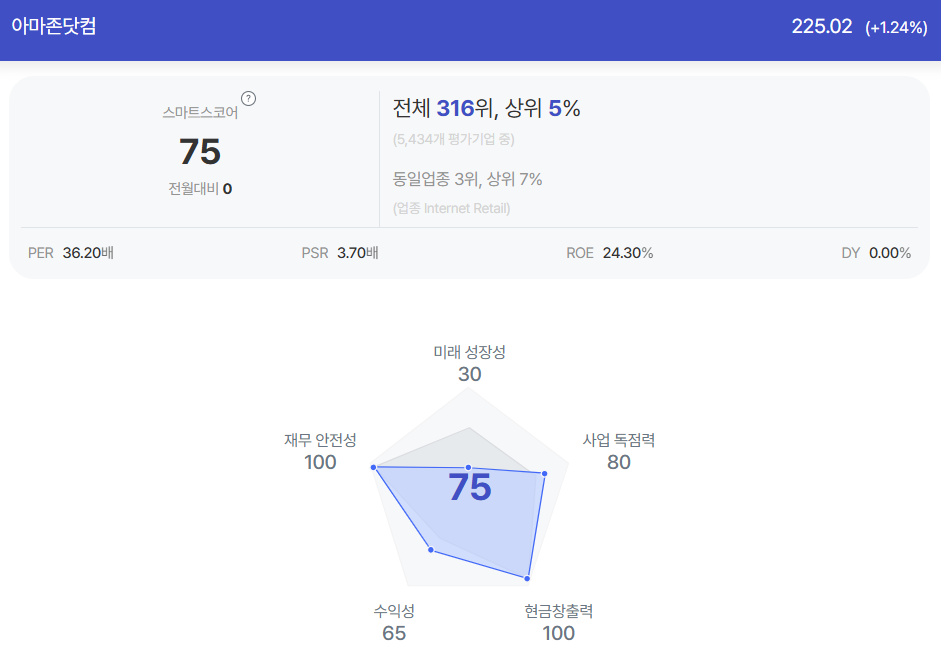This screenshot has height=666, width=941.
Task: Click the 수익성 radar axis label
Action: [x=394, y=611]
